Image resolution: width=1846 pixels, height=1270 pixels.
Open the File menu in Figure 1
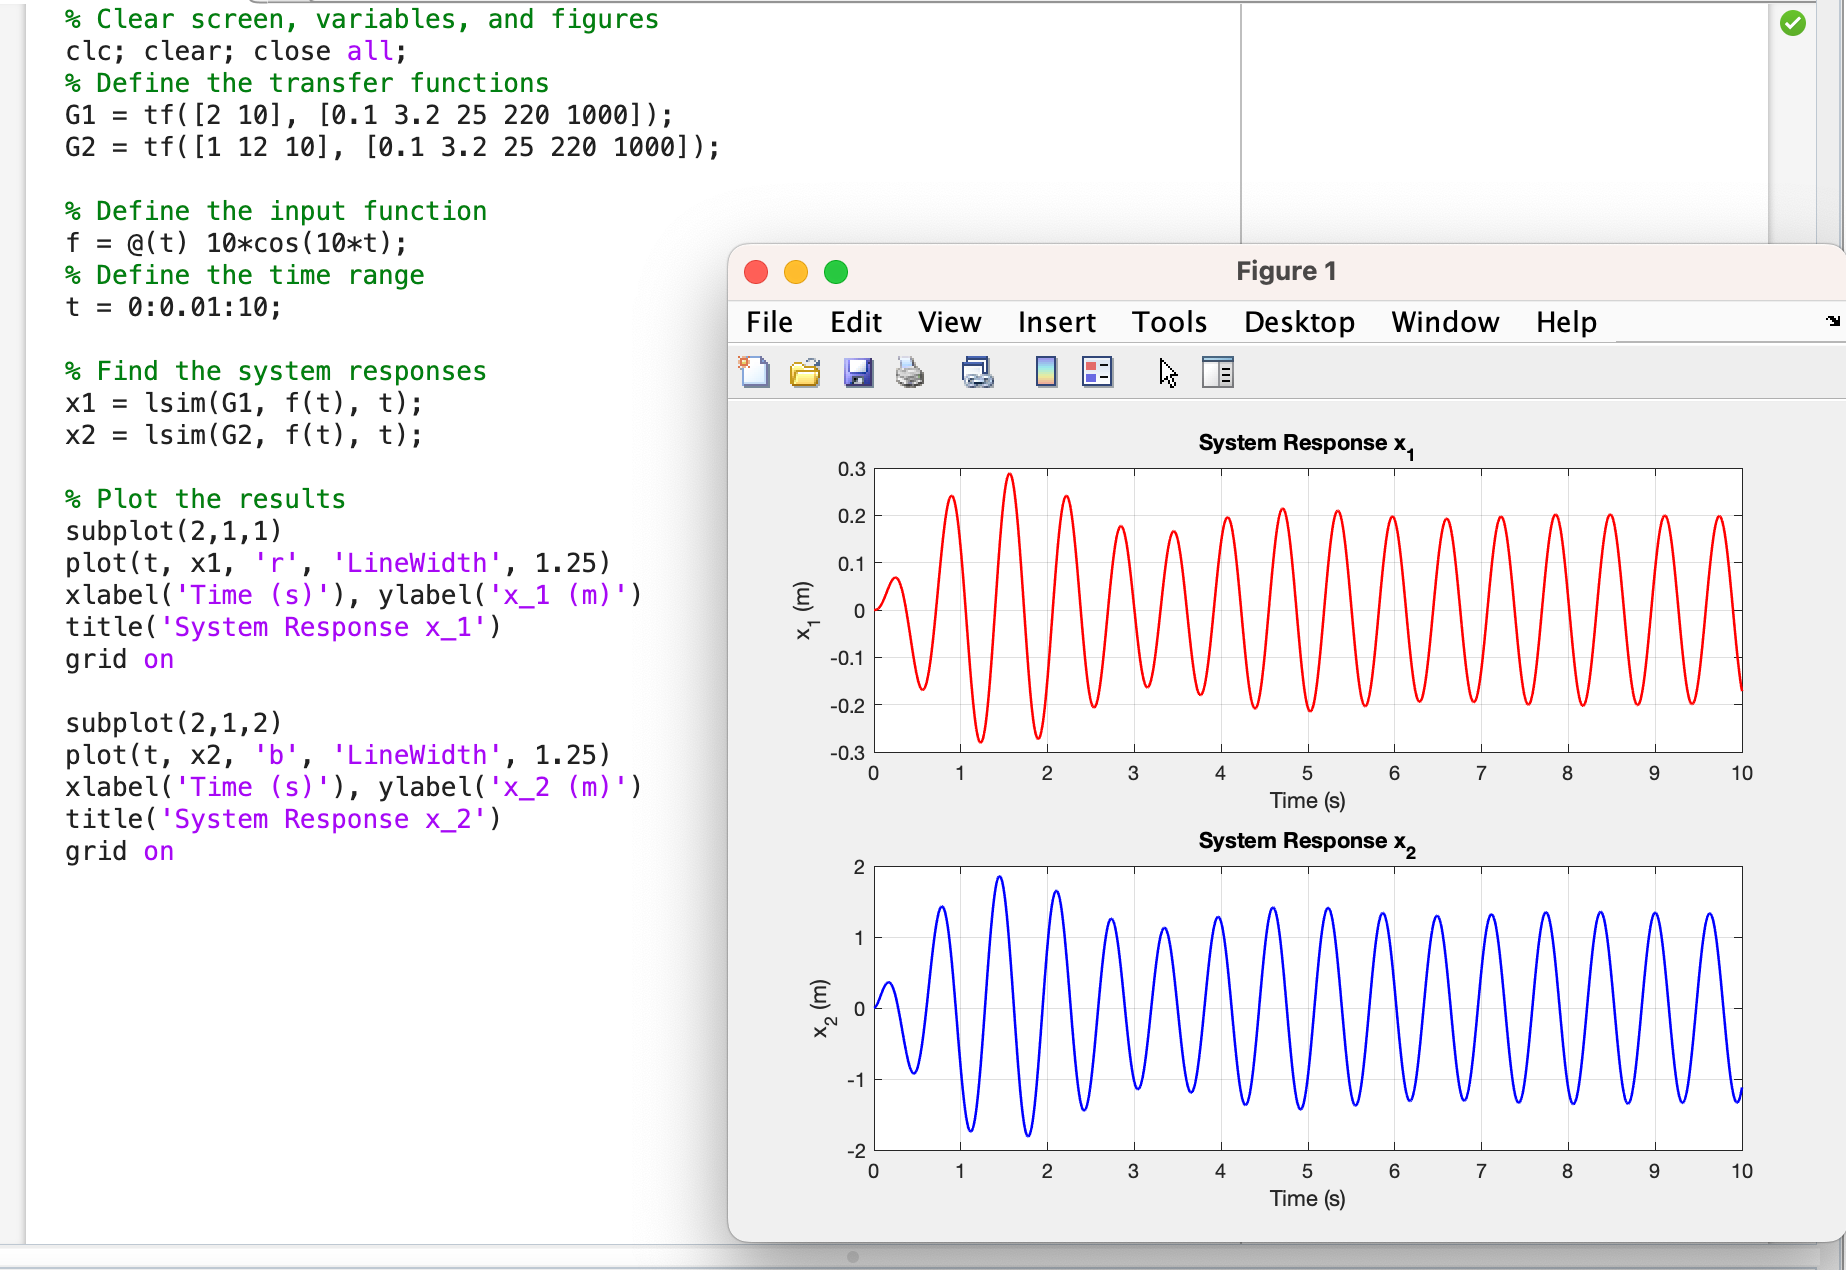(769, 322)
